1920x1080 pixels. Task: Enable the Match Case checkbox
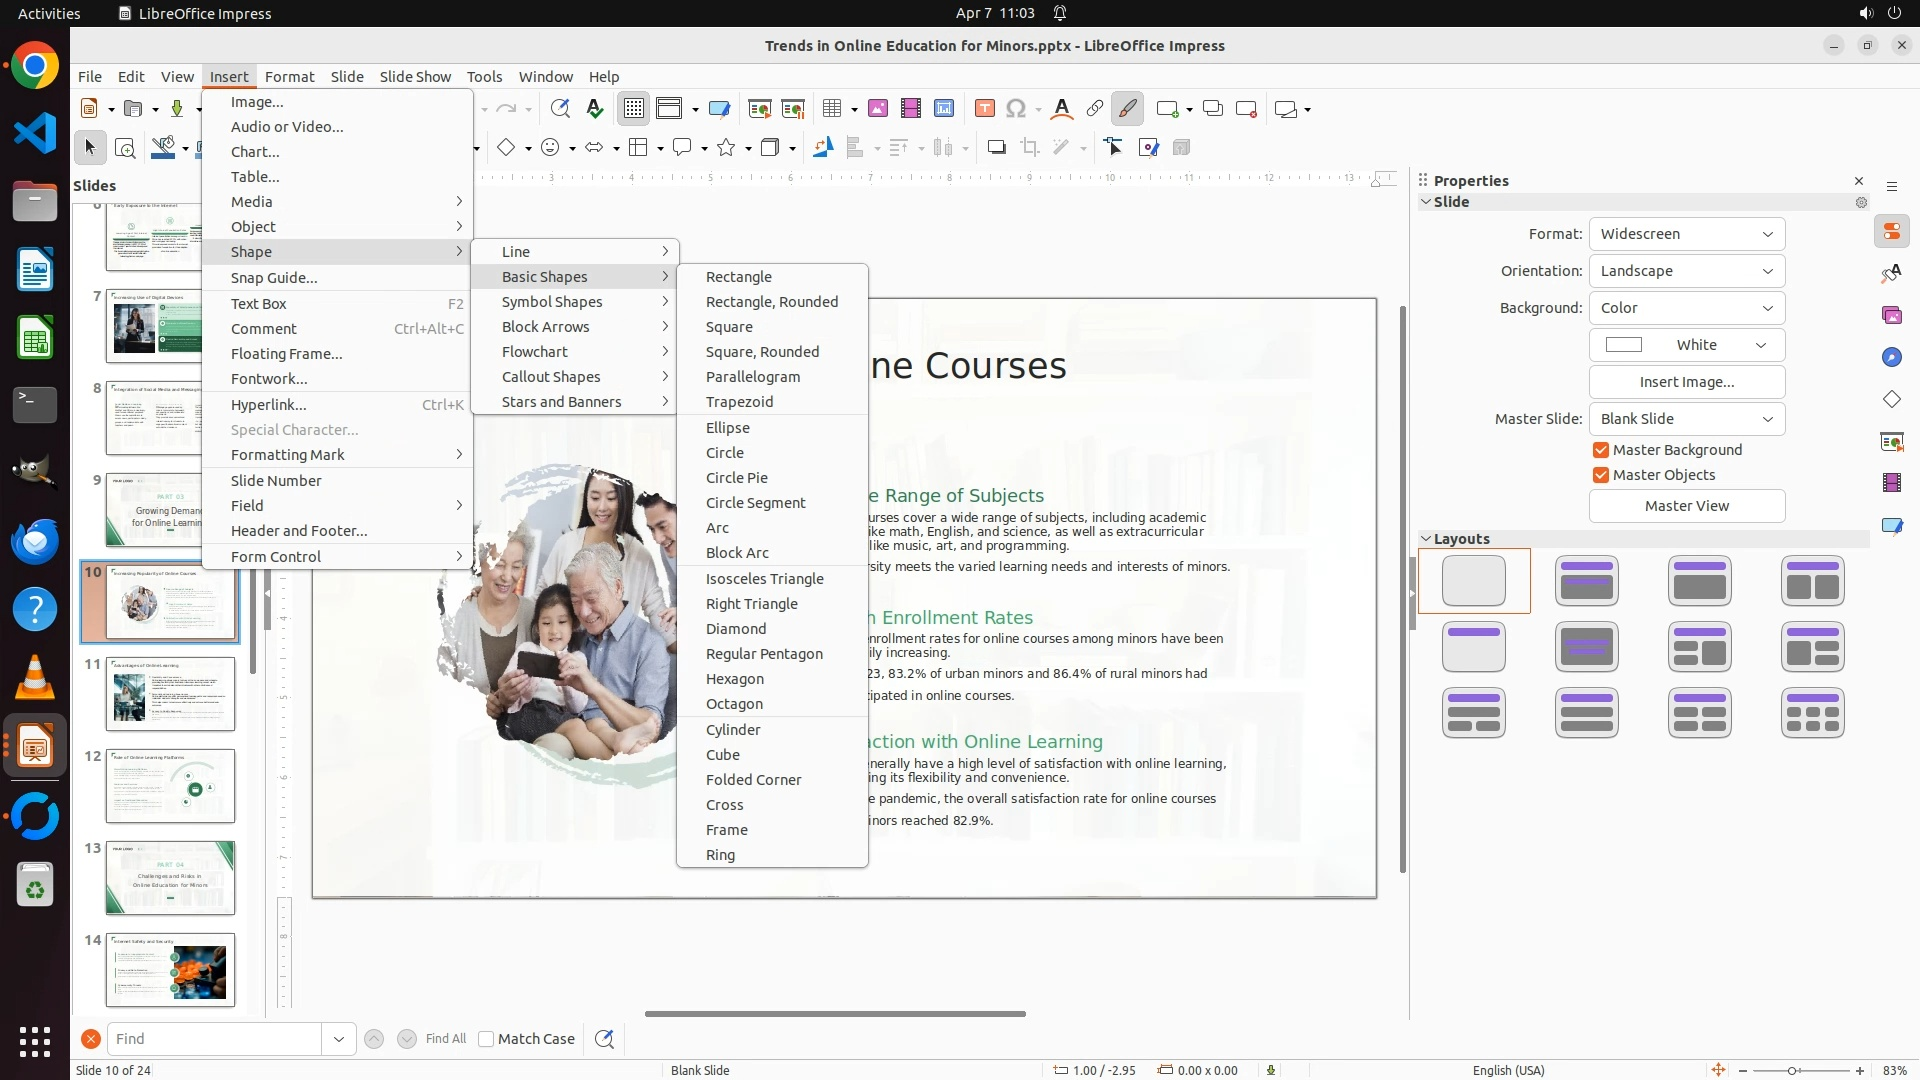pos(486,1039)
